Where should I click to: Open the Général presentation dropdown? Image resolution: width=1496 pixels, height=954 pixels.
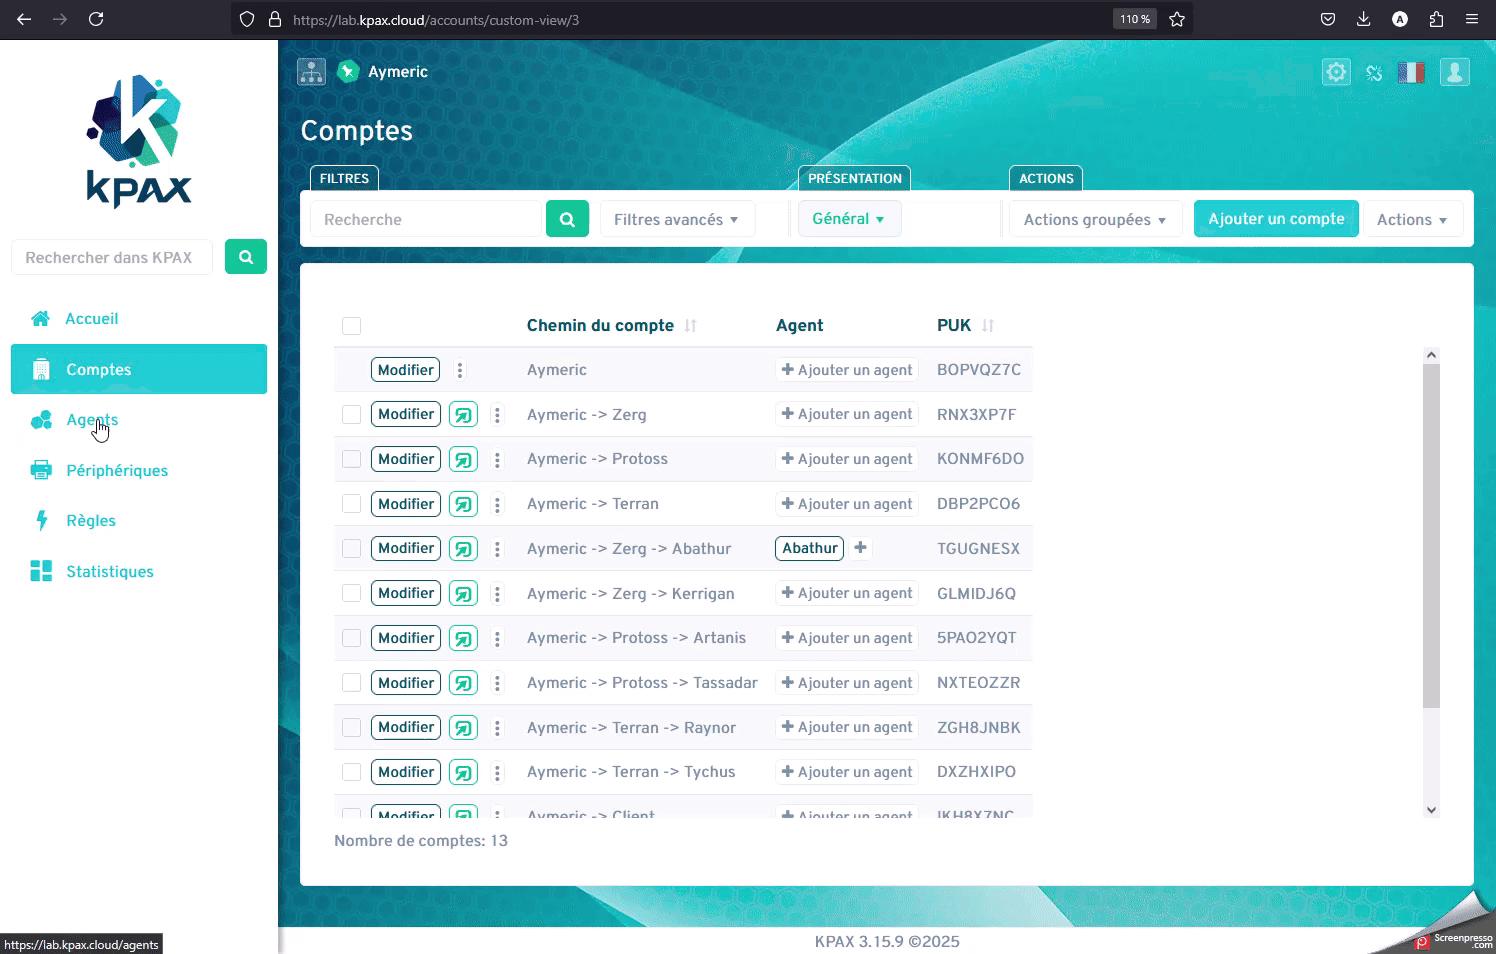click(x=848, y=219)
